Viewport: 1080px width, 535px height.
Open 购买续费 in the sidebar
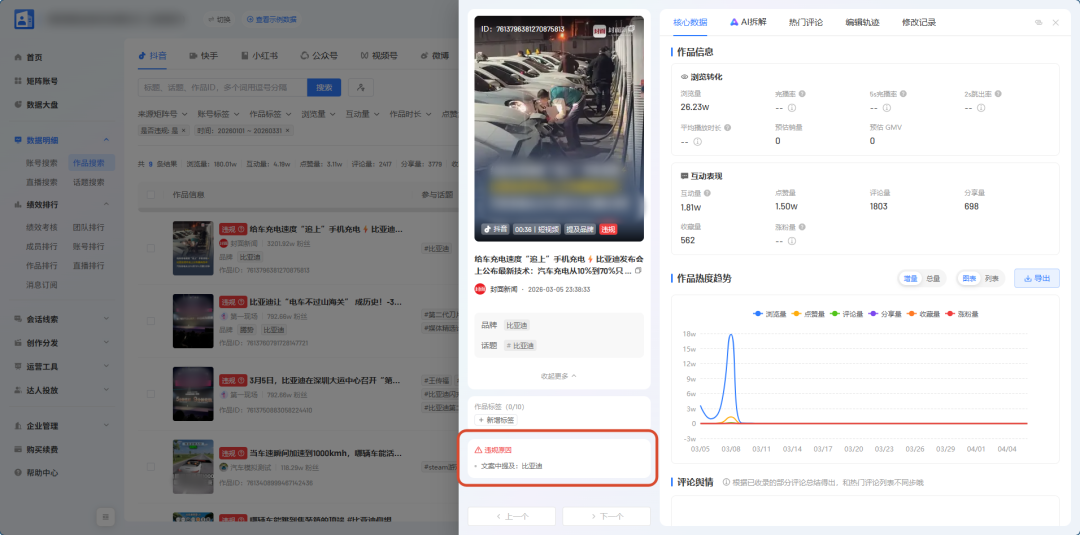click(x=41, y=450)
